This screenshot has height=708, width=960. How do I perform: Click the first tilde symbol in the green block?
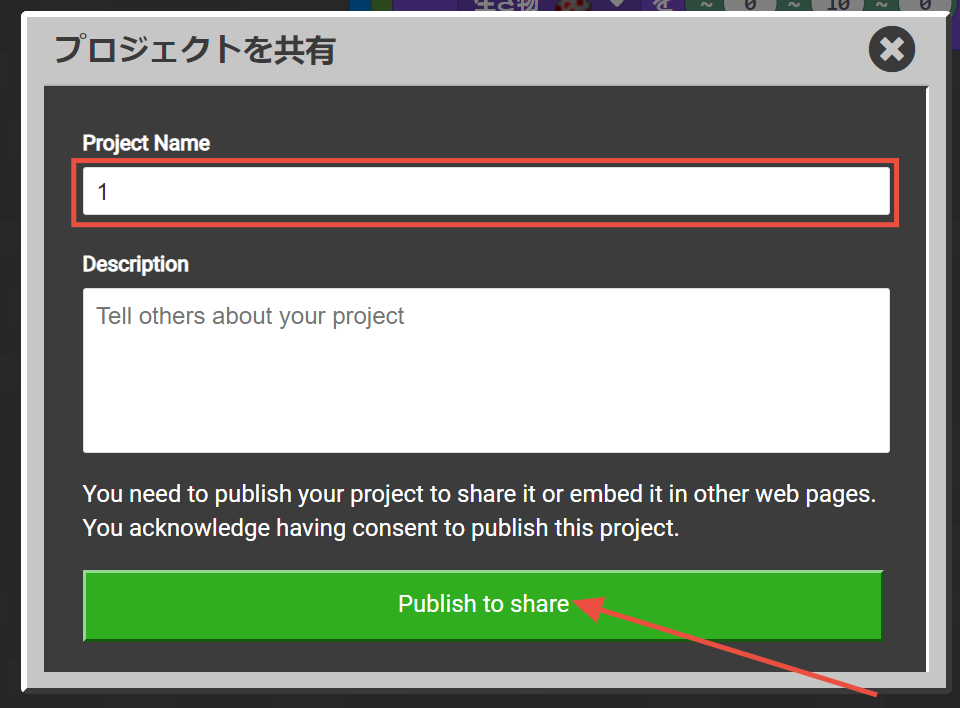pos(705,5)
